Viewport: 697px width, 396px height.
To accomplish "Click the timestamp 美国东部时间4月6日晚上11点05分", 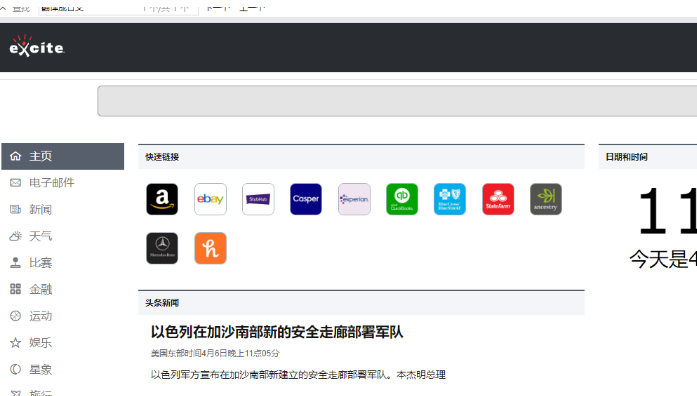I will [x=215, y=353].
